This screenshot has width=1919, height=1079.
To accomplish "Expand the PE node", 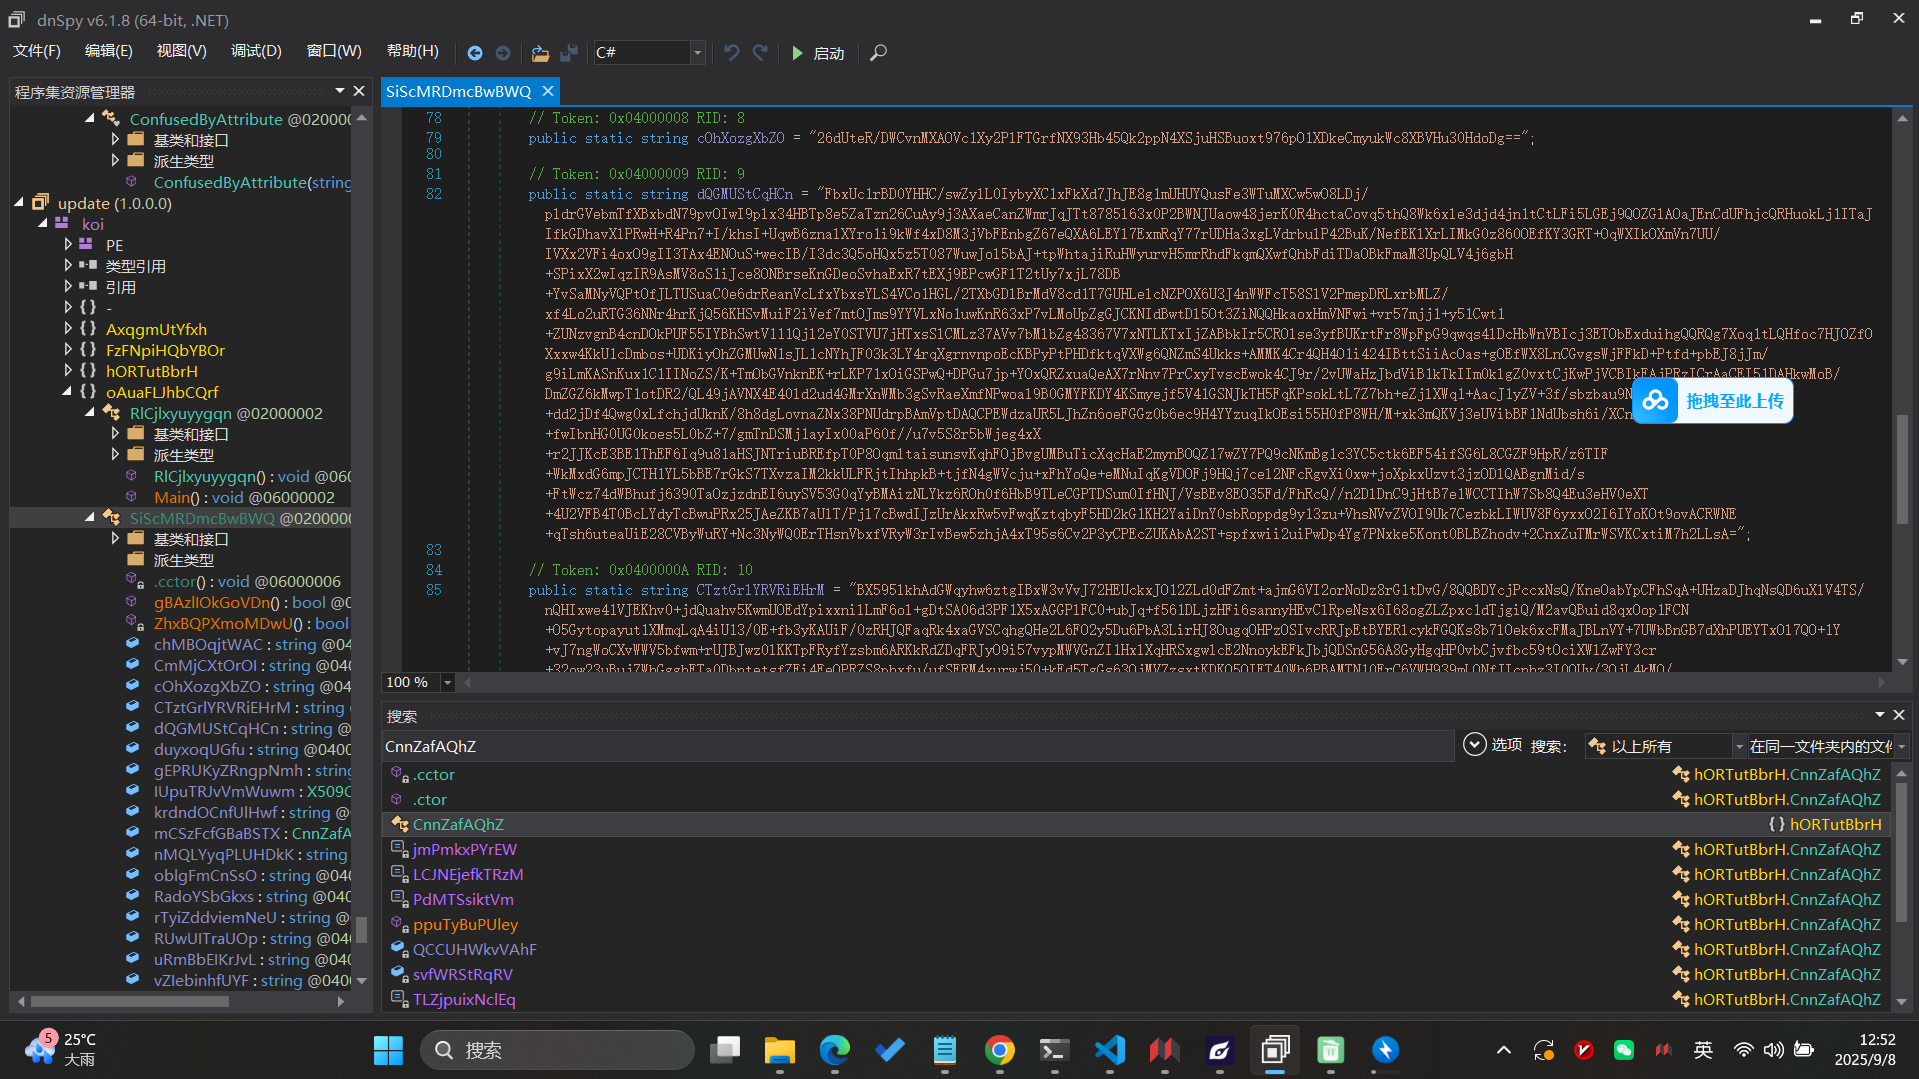I will coord(67,245).
